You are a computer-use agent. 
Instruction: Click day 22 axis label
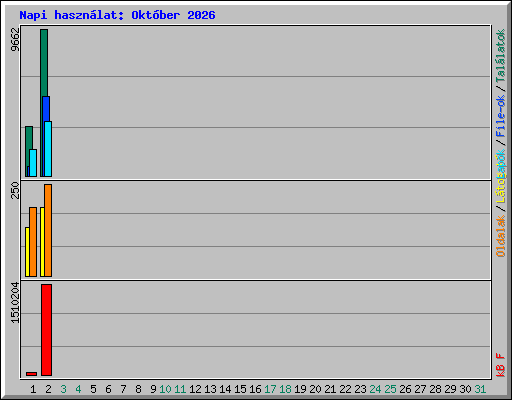click(345, 389)
